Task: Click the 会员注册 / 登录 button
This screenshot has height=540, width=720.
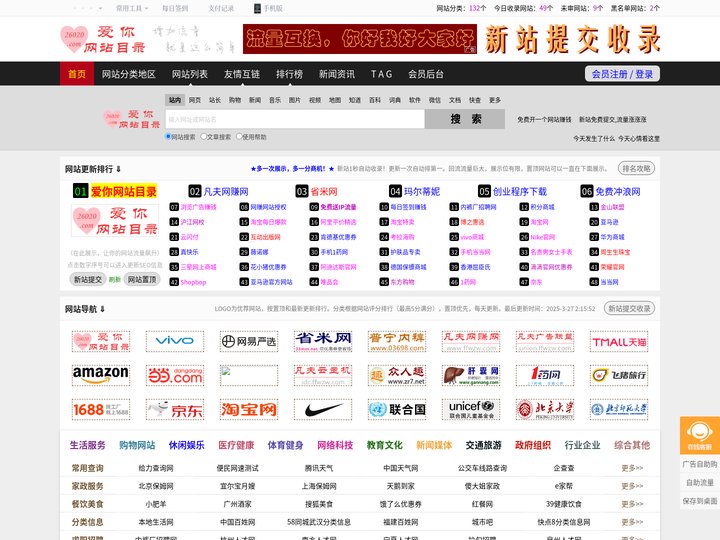Action: [622, 74]
